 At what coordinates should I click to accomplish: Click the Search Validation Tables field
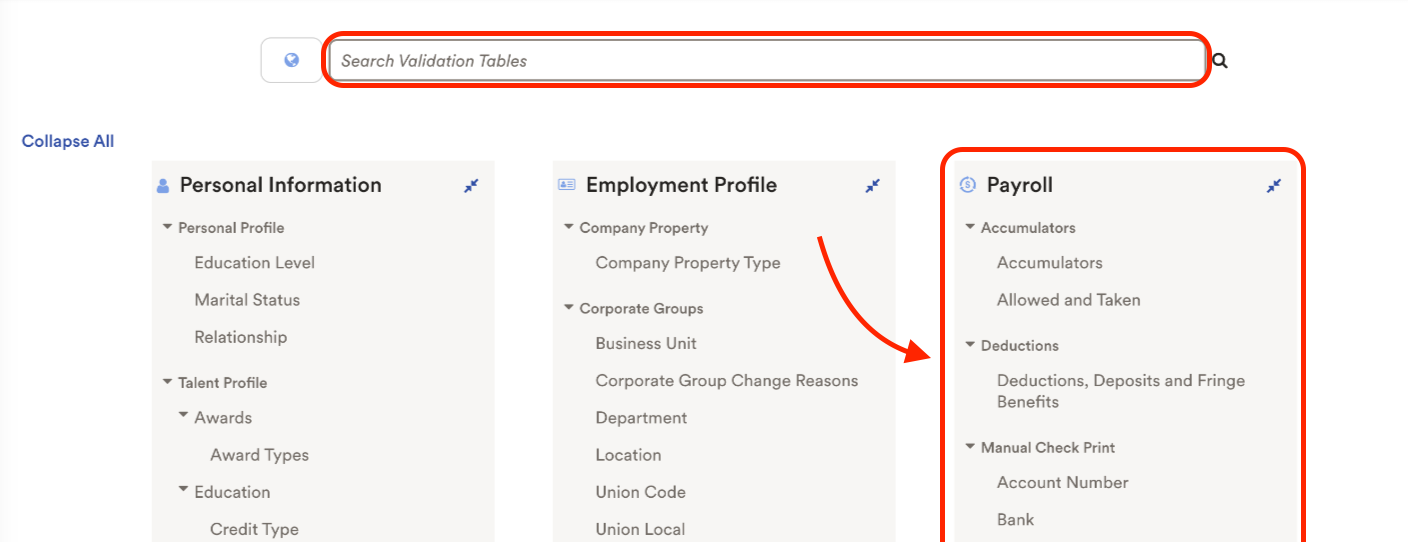pyautogui.click(x=767, y=60)
